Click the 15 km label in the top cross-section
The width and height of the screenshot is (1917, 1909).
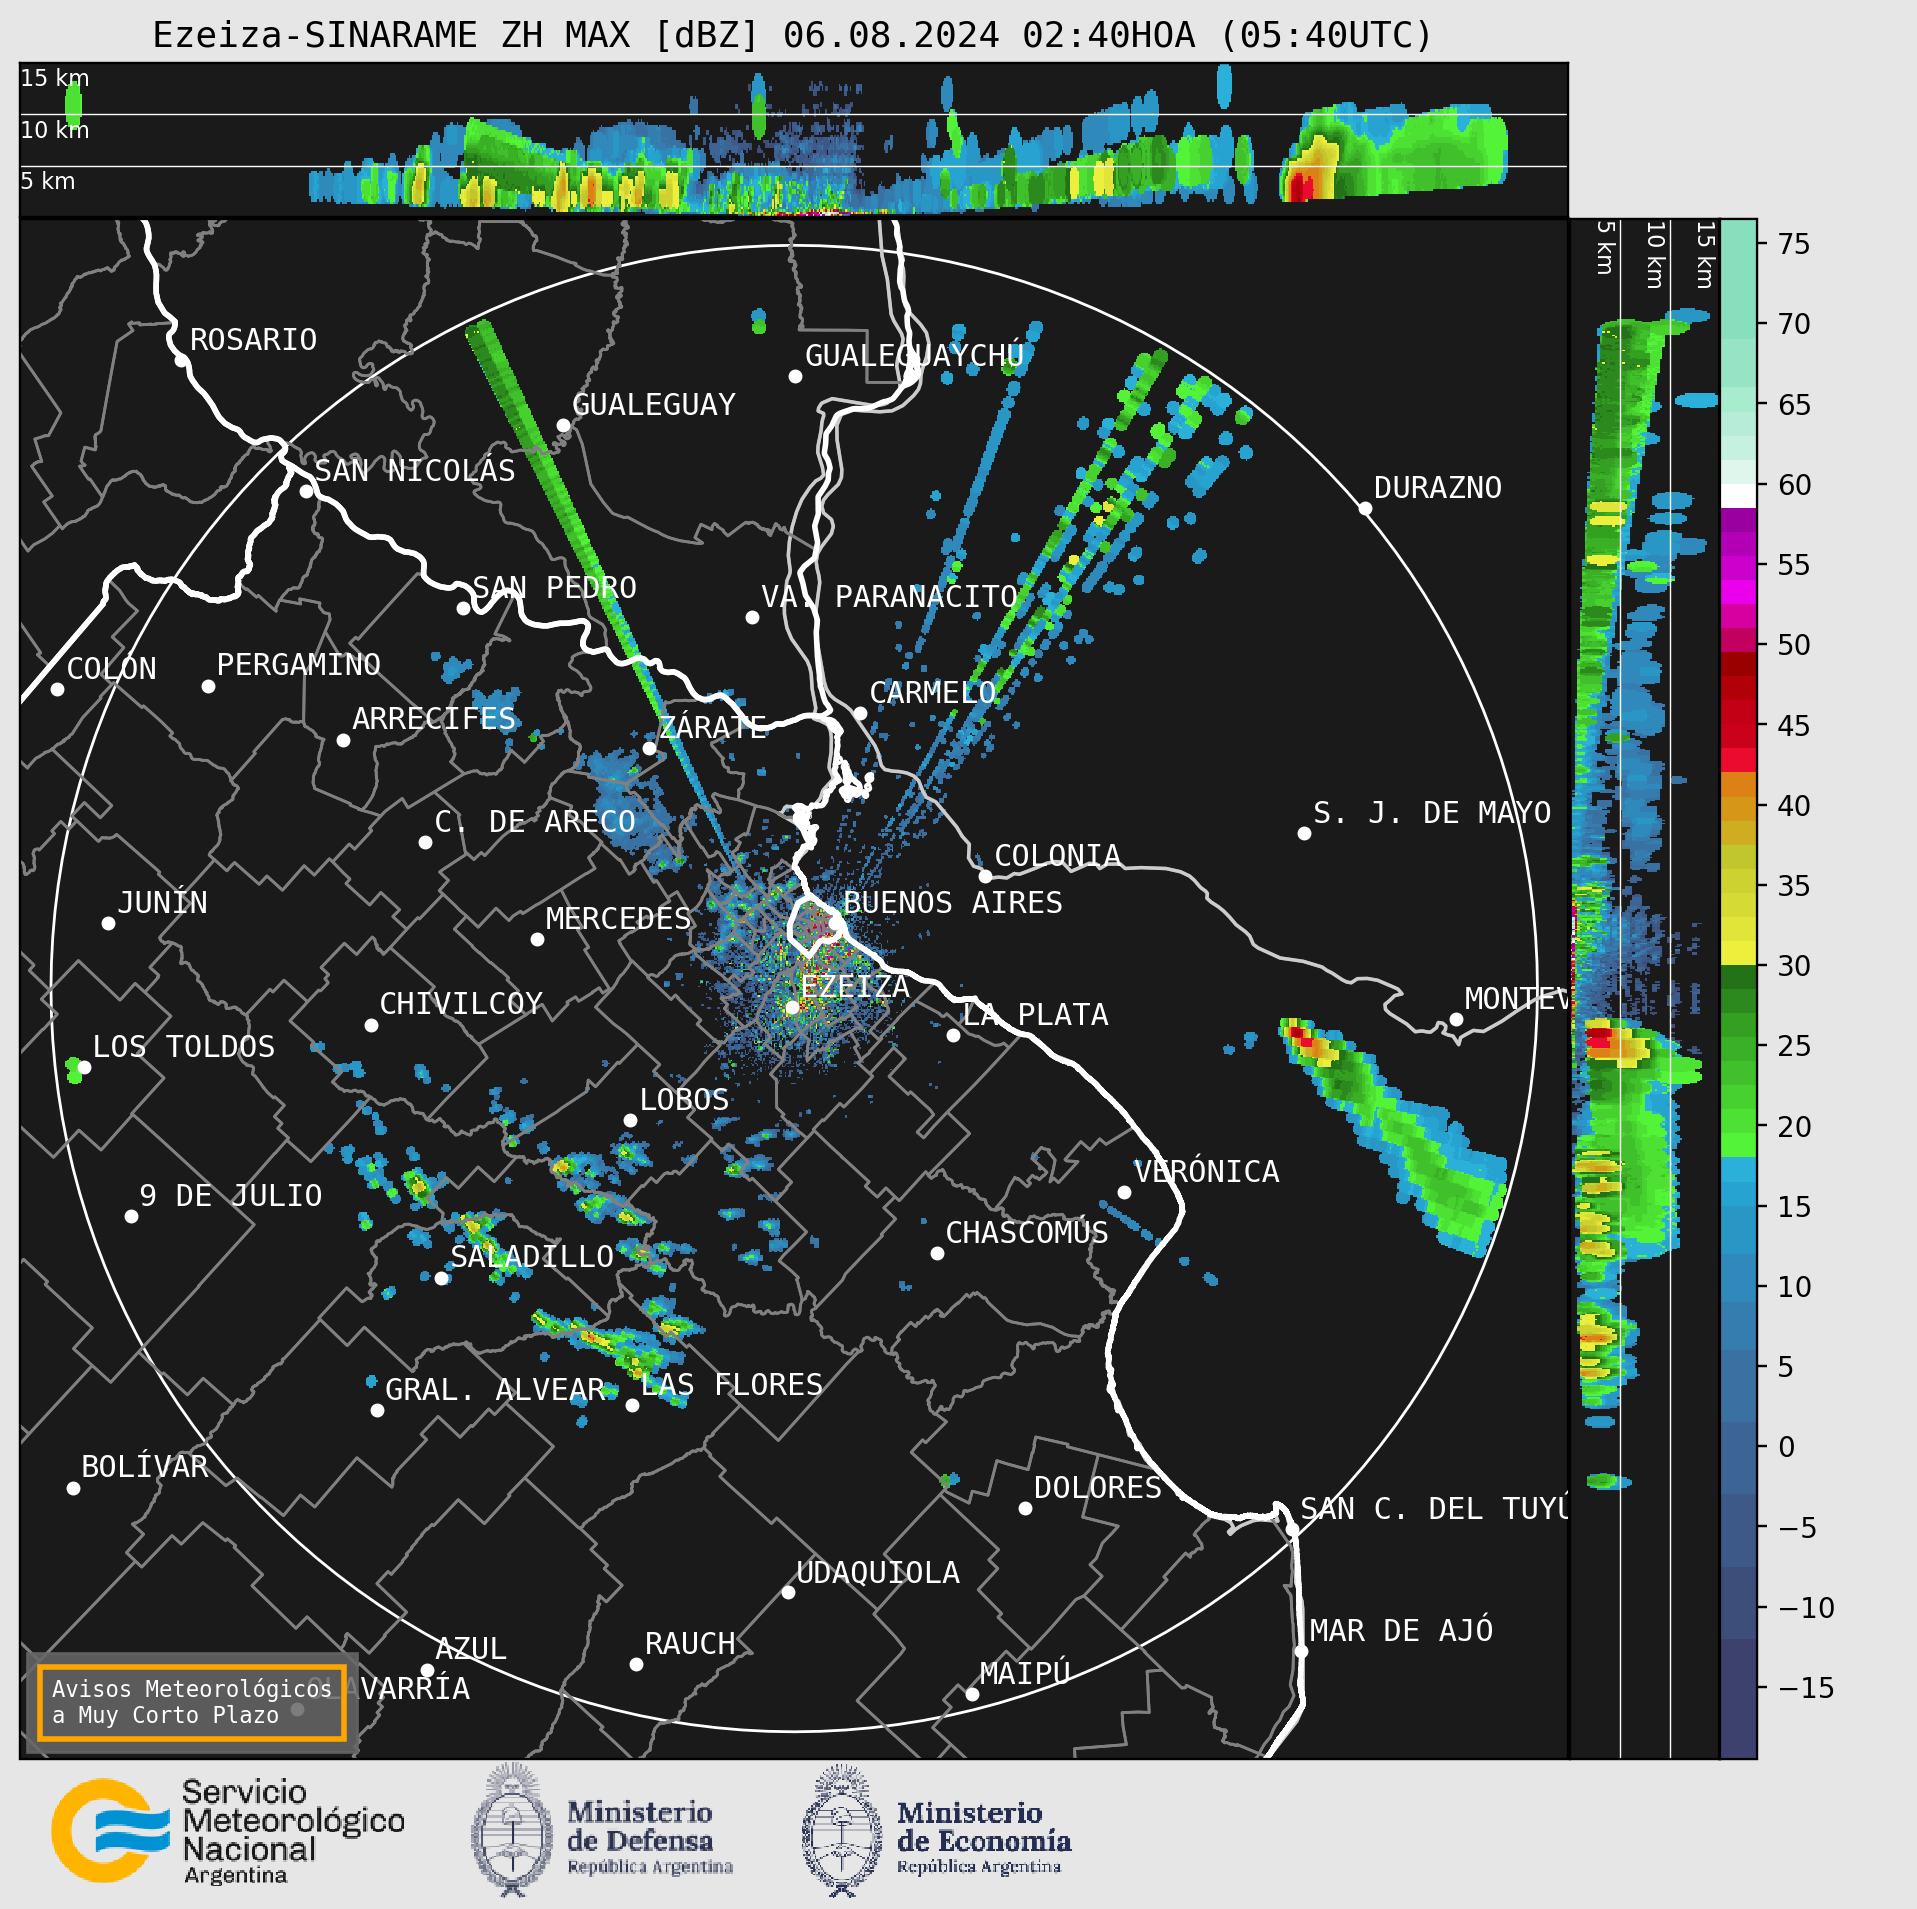(55, 78)
